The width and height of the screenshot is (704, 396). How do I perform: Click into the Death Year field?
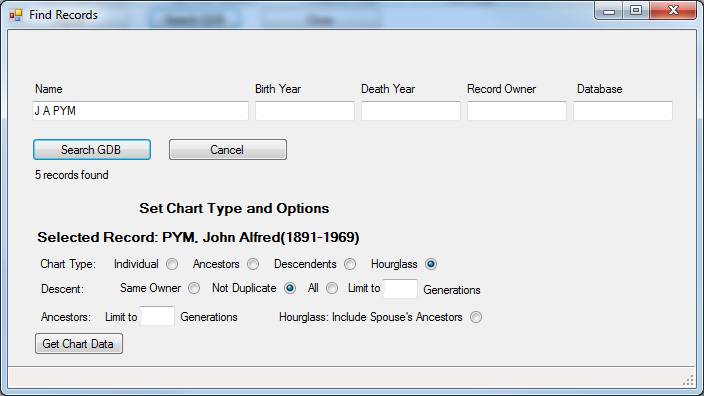(x=411, y=111)
